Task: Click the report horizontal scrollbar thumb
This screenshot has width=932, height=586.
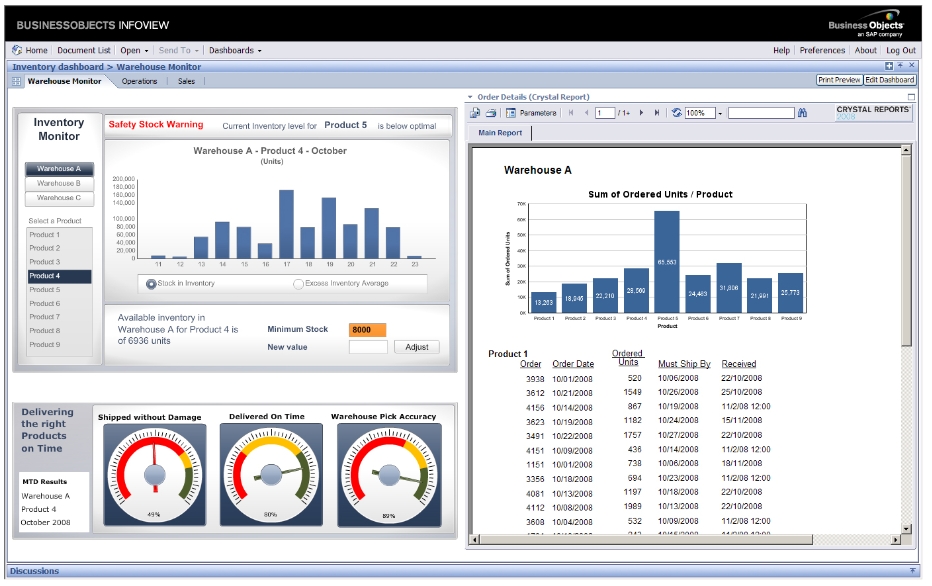Action: click(646, 540)
